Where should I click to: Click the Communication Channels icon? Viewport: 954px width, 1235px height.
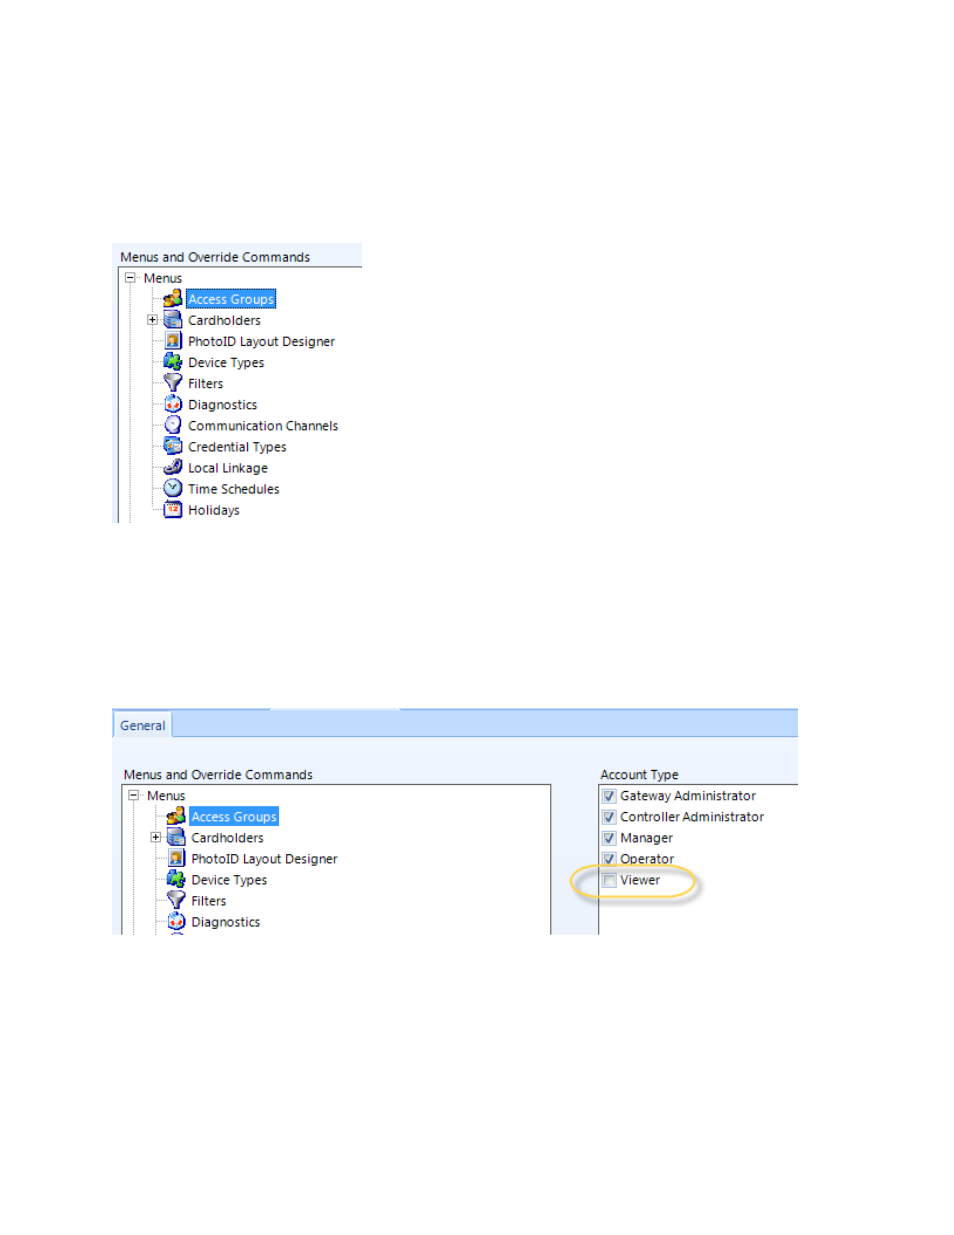[x=173, y=425]
